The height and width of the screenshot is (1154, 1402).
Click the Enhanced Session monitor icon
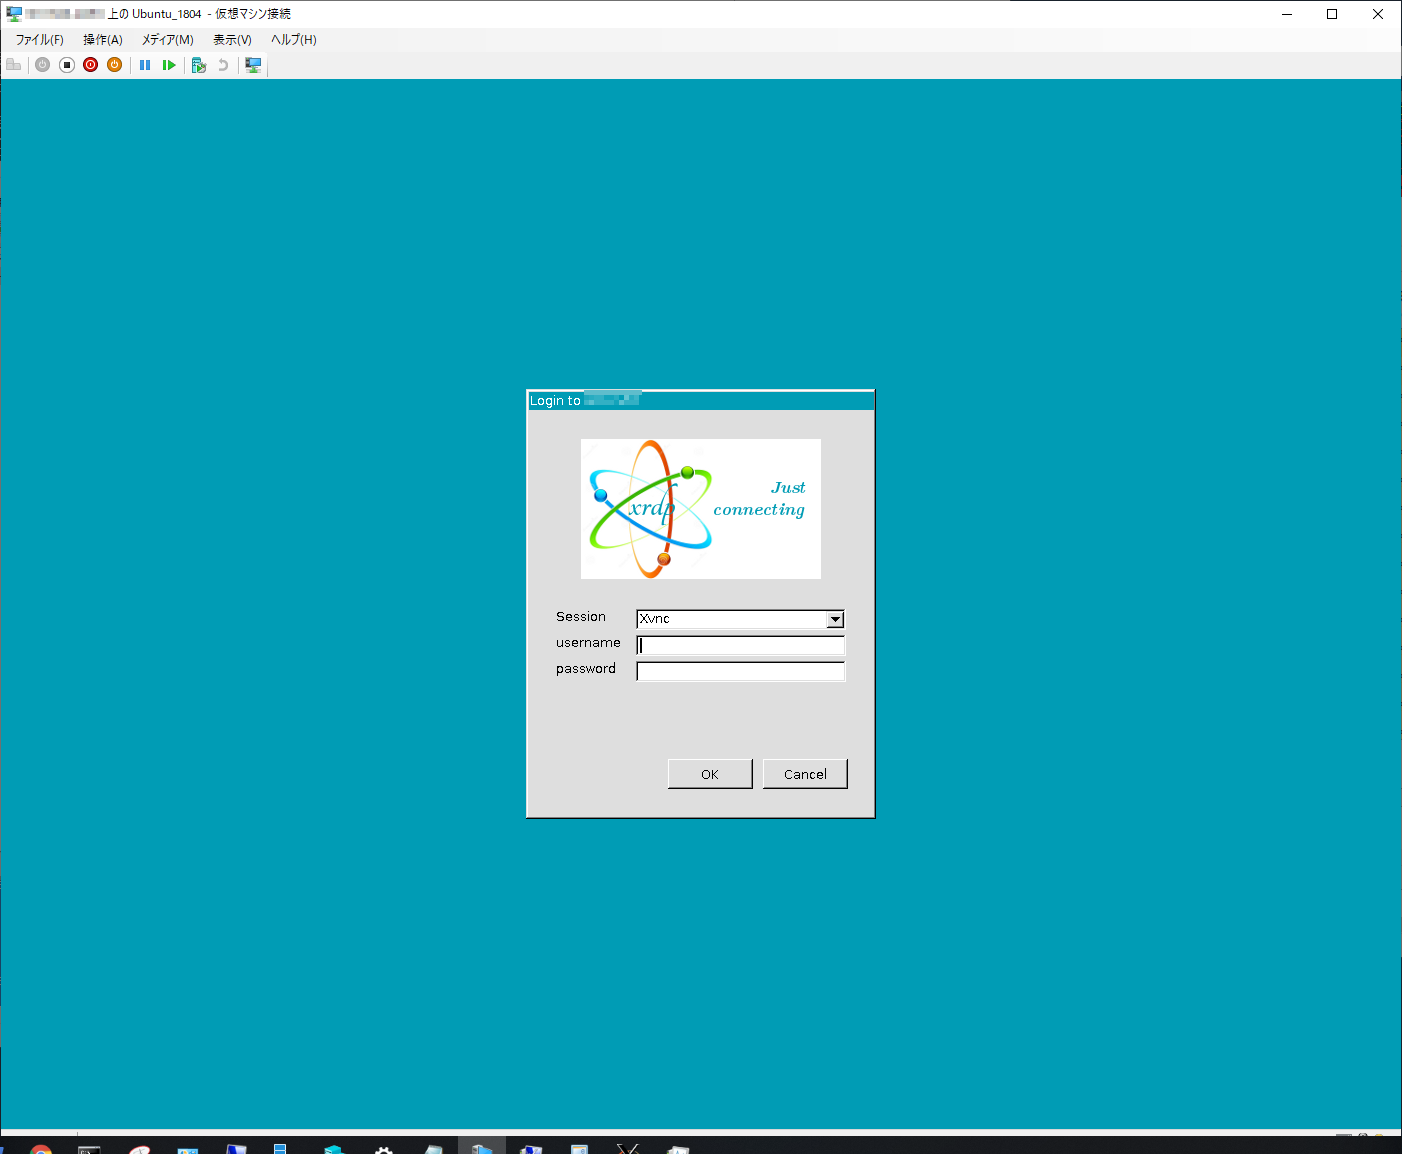click(253, 65)
